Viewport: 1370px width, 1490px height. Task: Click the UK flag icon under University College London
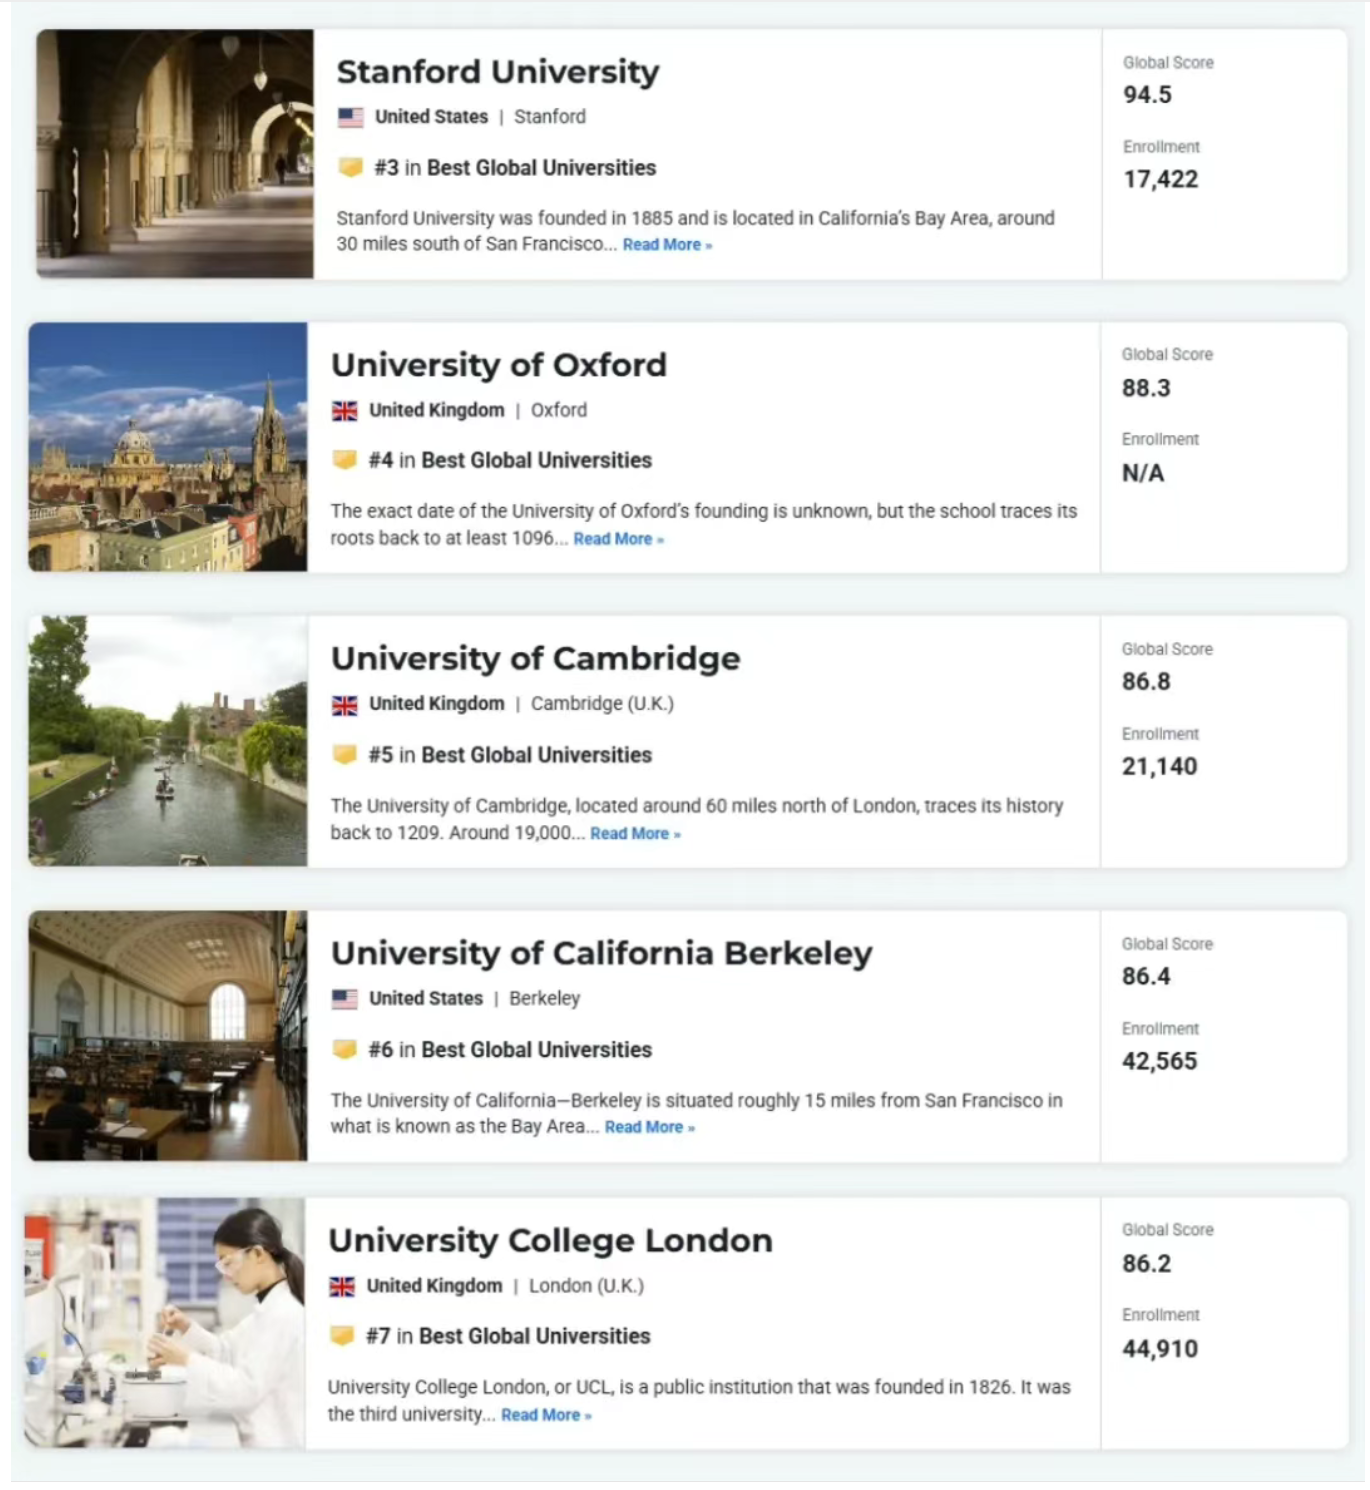tap(342, 1287)
